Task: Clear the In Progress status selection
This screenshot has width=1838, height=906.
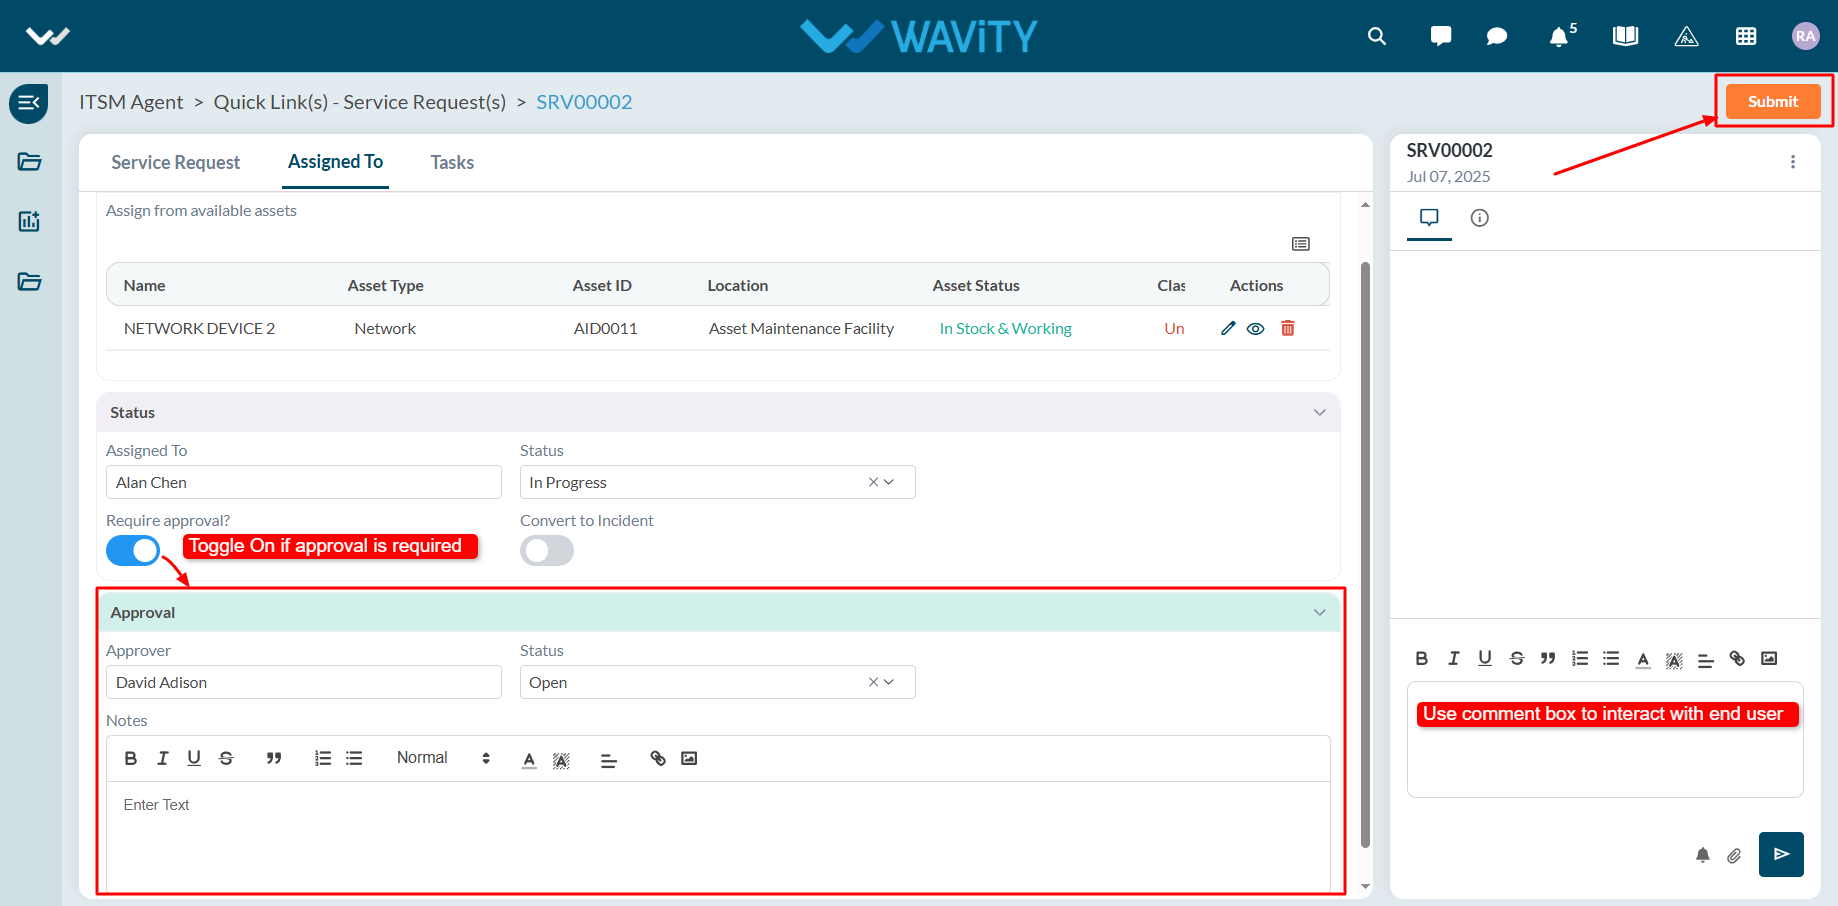Action: pyautogui.click(x=873, y=482)
